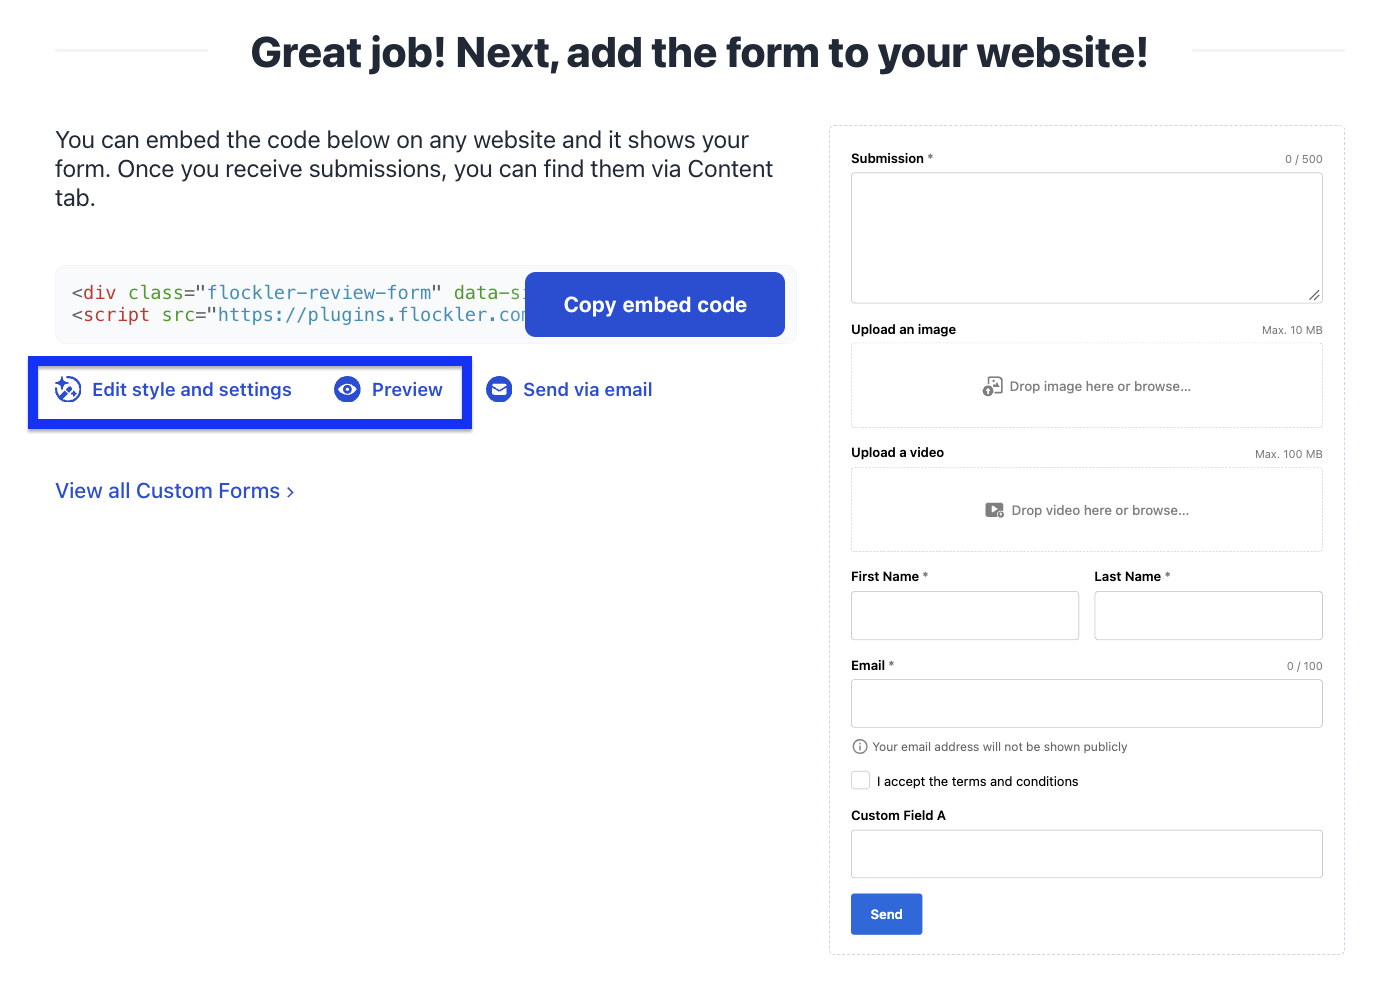Focus the Submission text area
The height and width of the screenshot is (988, 1394).
coord(1086,238)
